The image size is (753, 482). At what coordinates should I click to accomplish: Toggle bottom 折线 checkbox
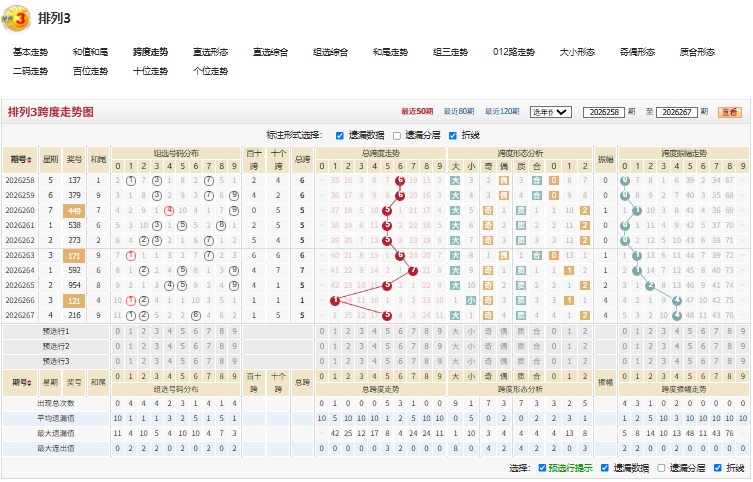coord(717,468)
